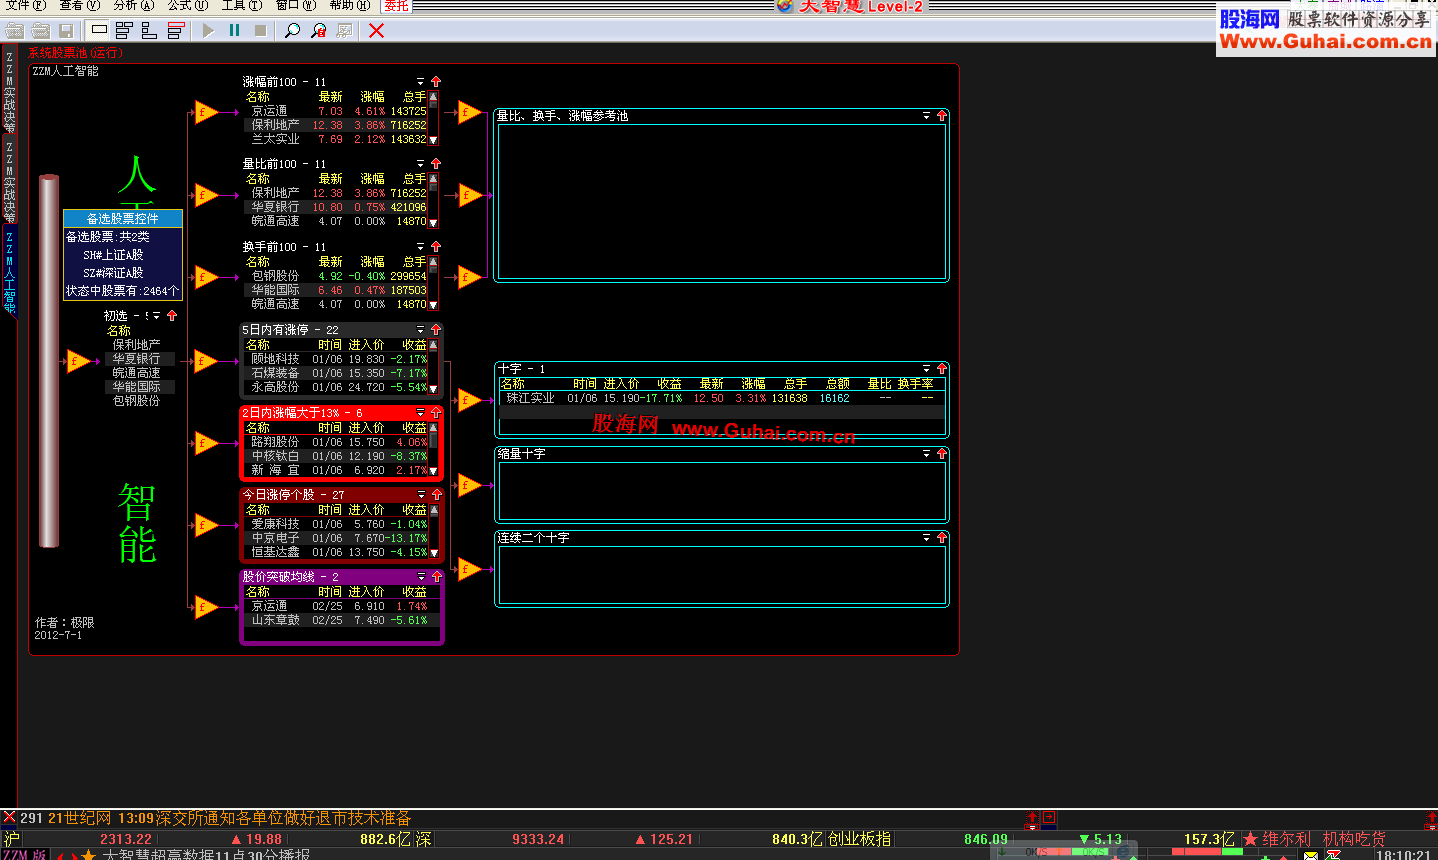Click the yellow triangle node leading to 十字 panel

469,401
